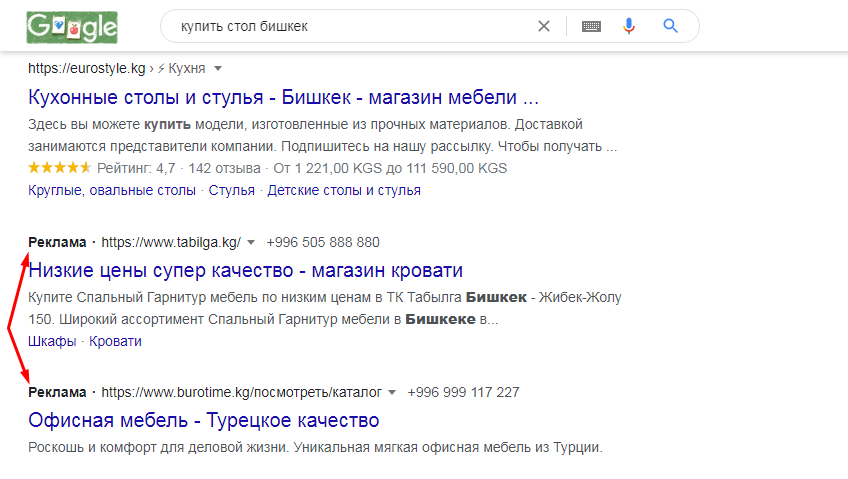
Task: Open Круглые, овальные столы sitelink
Action: tap(112, 190)
